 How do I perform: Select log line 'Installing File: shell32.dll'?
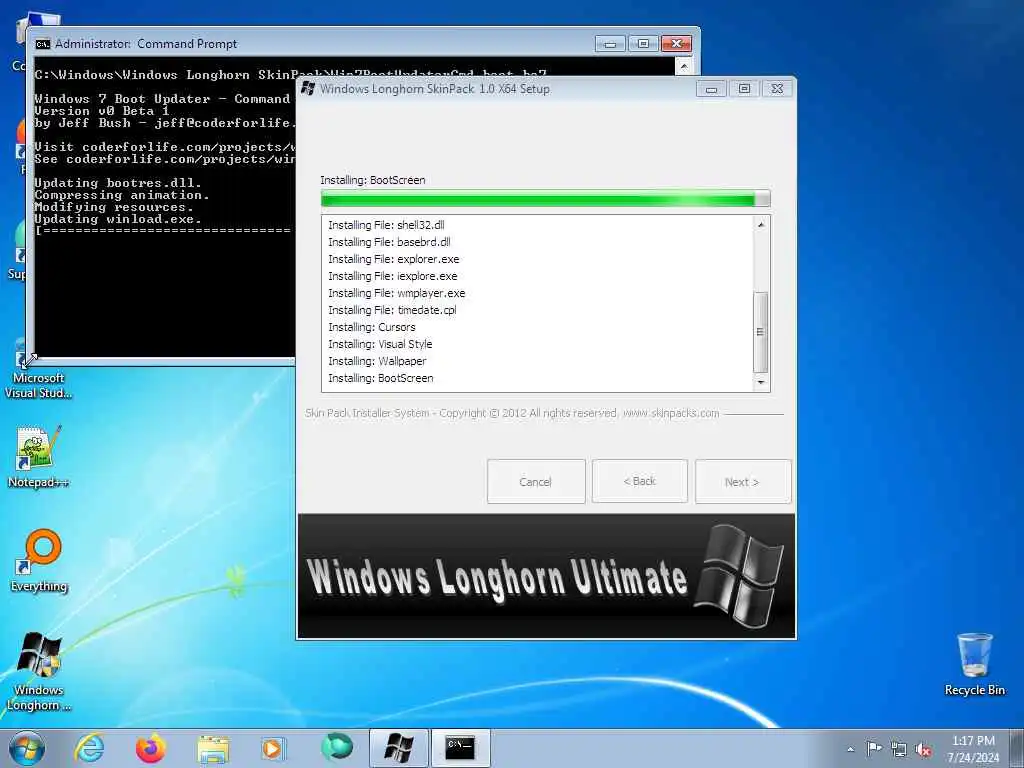[x=386, y=225]
